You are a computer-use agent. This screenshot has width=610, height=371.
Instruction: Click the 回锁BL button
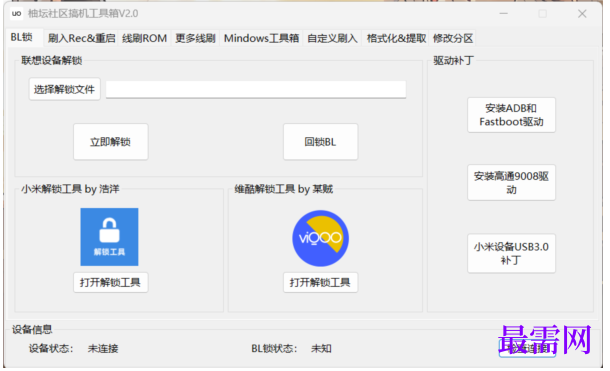[x=320, y=142]
